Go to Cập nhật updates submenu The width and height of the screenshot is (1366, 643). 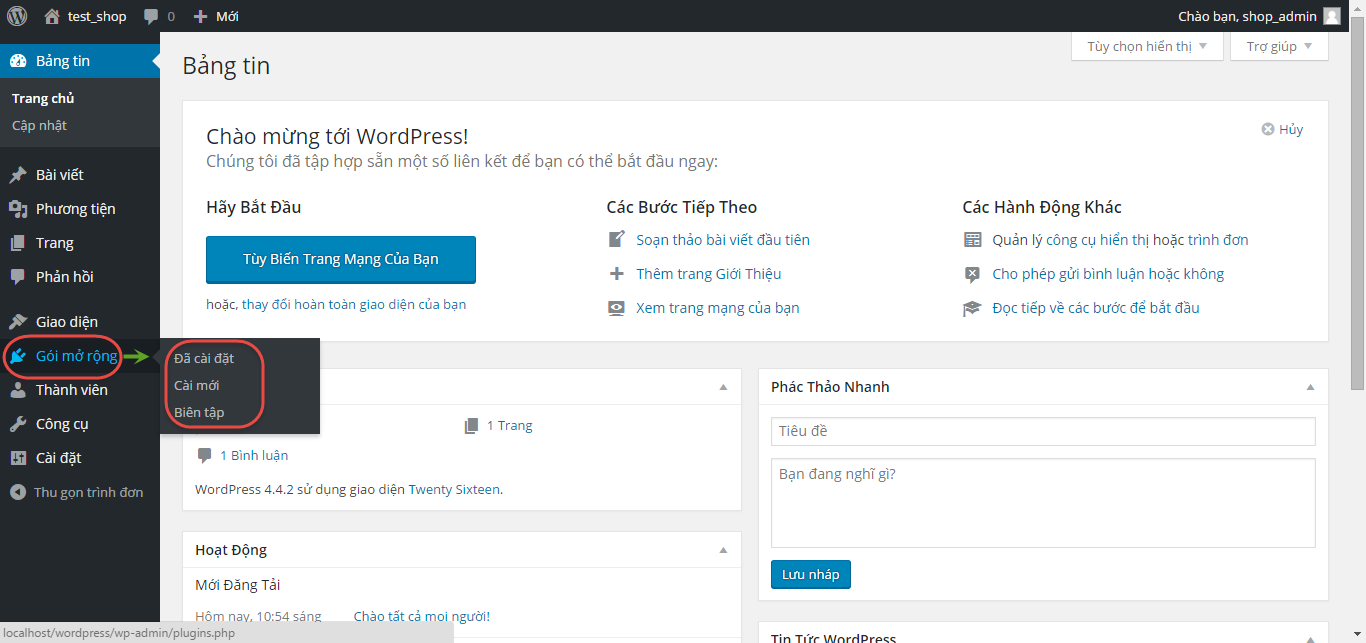click(39, 125)
